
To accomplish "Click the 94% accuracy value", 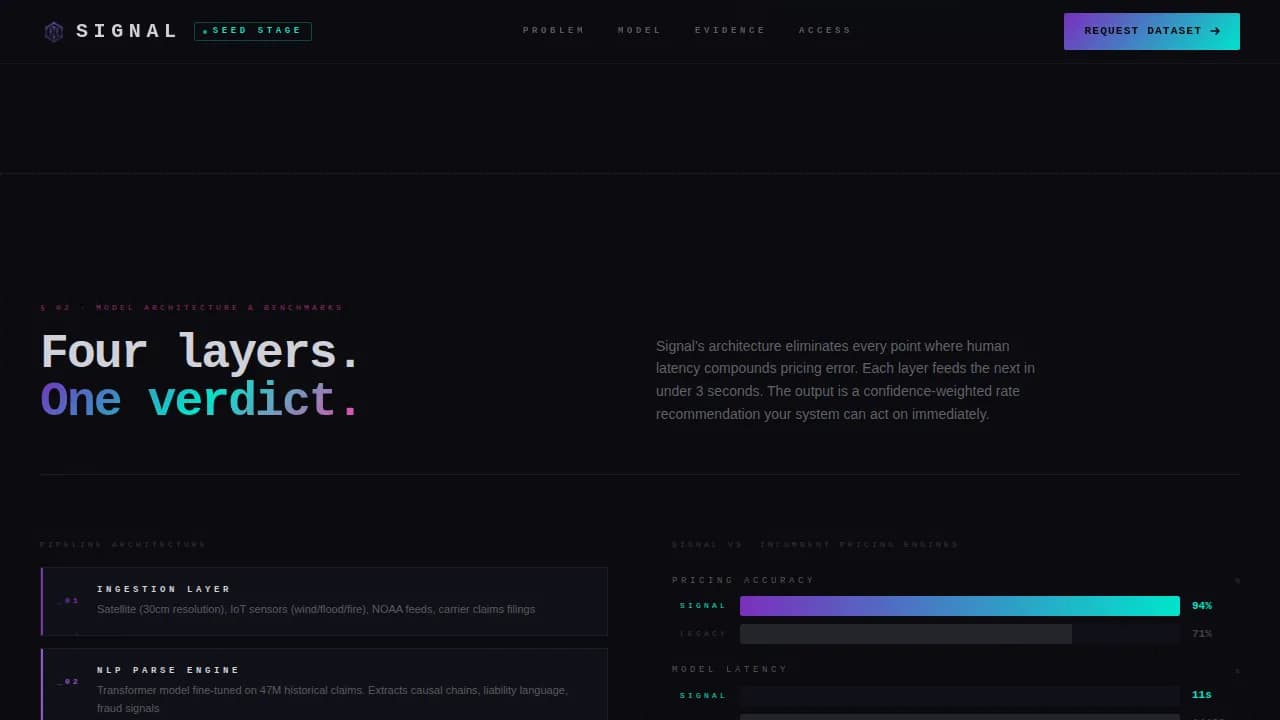I will click(1202, 606).
